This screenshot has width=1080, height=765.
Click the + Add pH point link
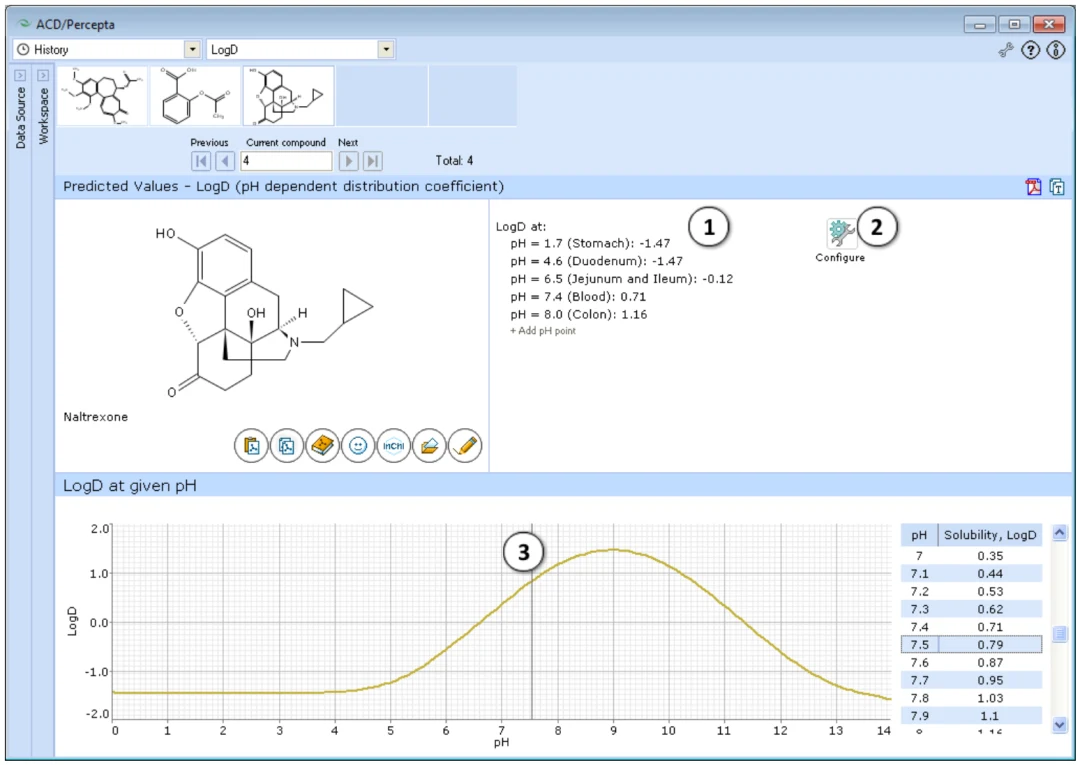point(543,331)
